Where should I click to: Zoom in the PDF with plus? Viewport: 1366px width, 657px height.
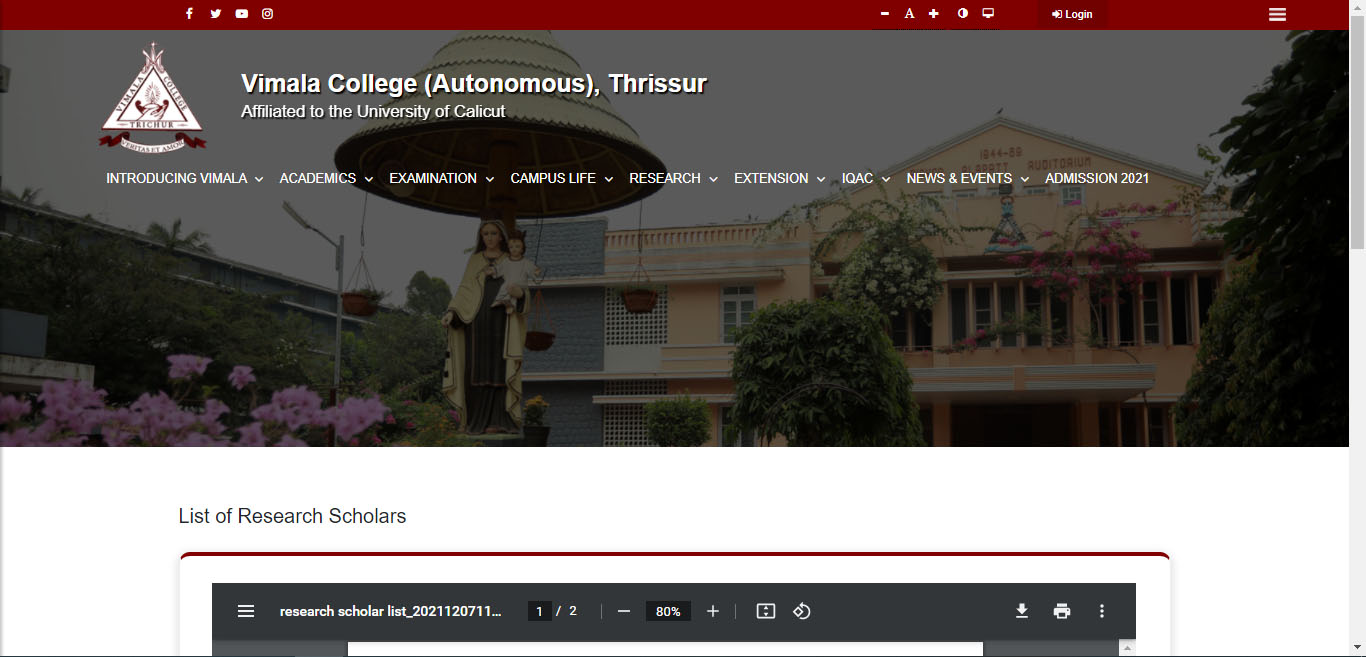[713, 611]
